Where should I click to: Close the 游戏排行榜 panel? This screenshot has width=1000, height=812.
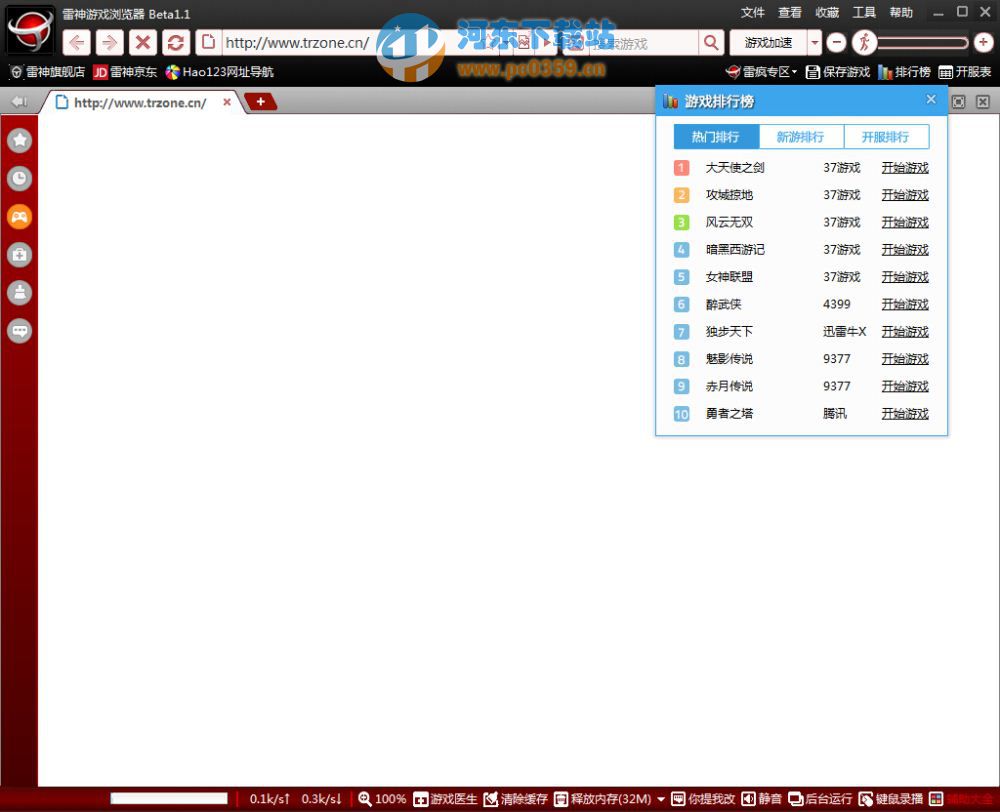(x=931, y=100)
